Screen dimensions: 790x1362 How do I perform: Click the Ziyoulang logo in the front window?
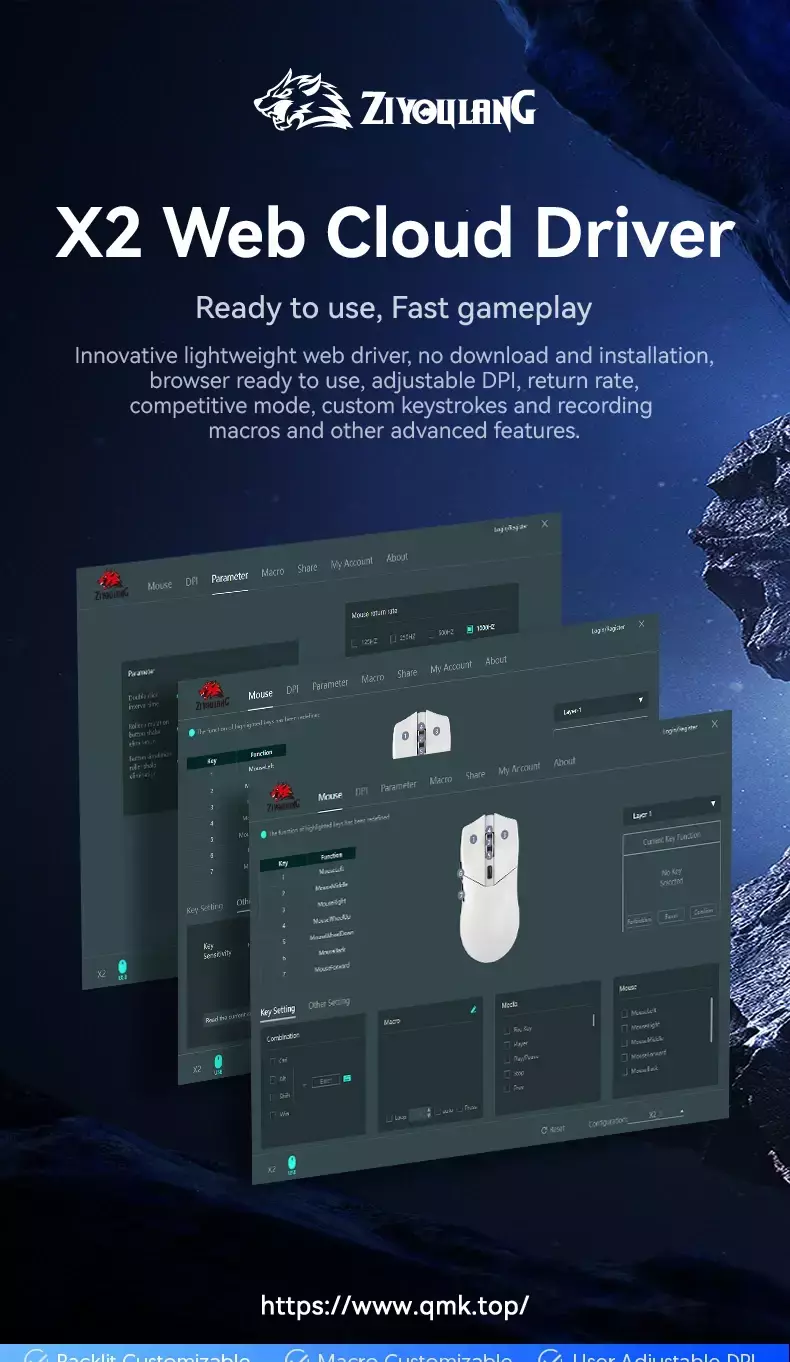point(283,798)
